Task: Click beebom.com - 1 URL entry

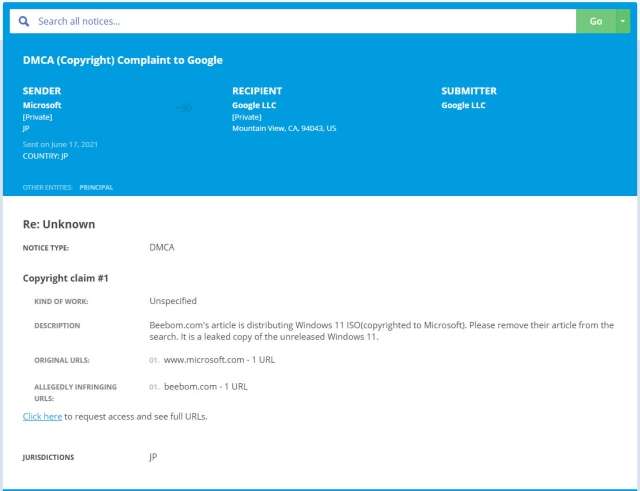Action: pyautogui.click(x=206, y=387)
